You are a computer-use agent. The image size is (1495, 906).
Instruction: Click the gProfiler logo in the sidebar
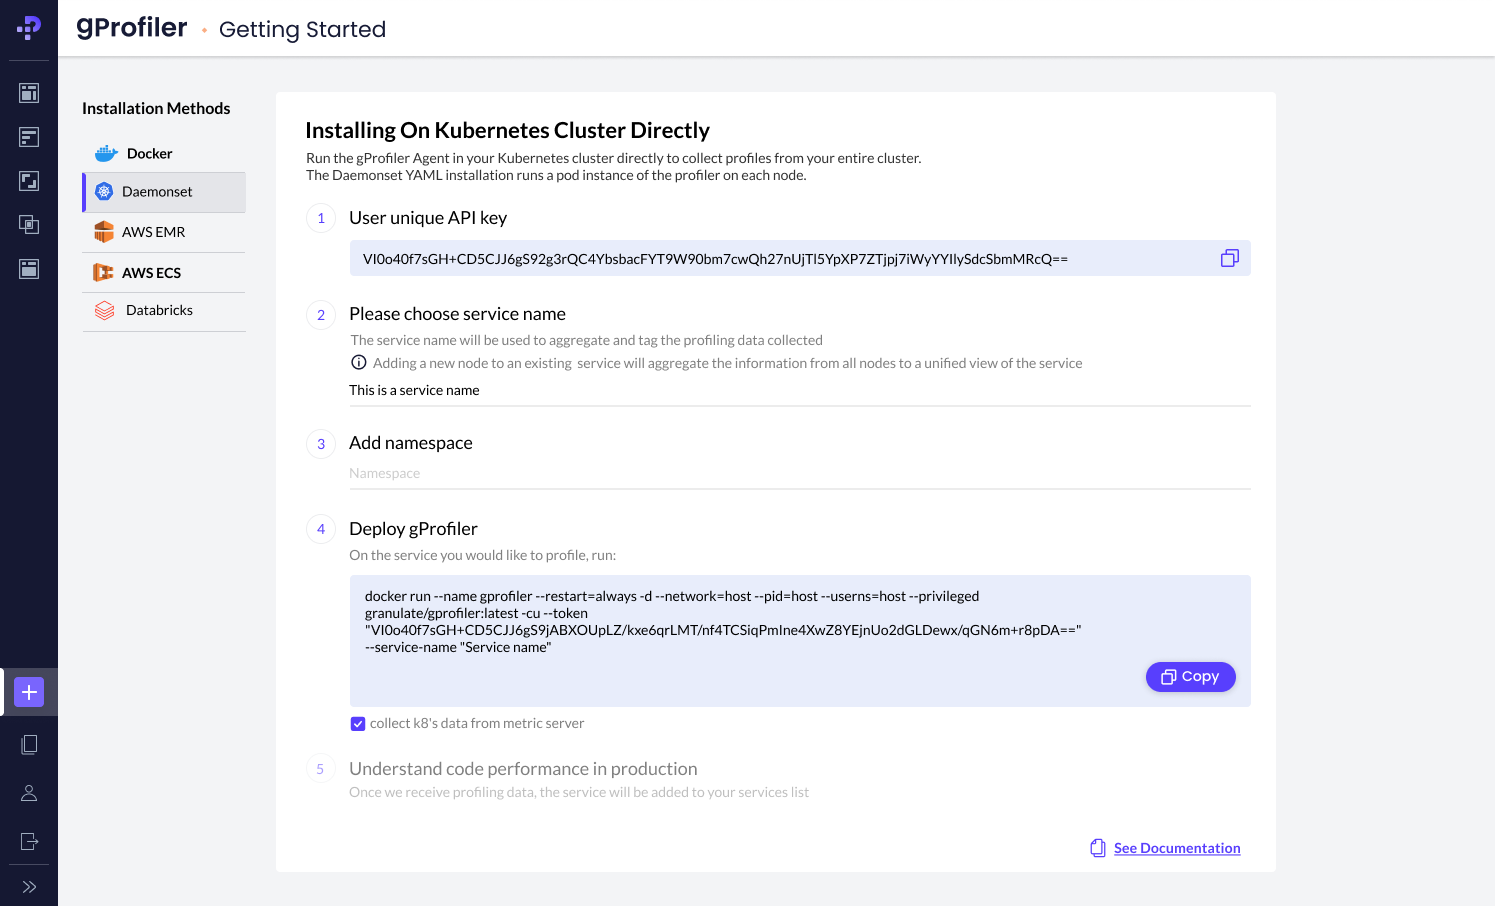click(29, 28)
